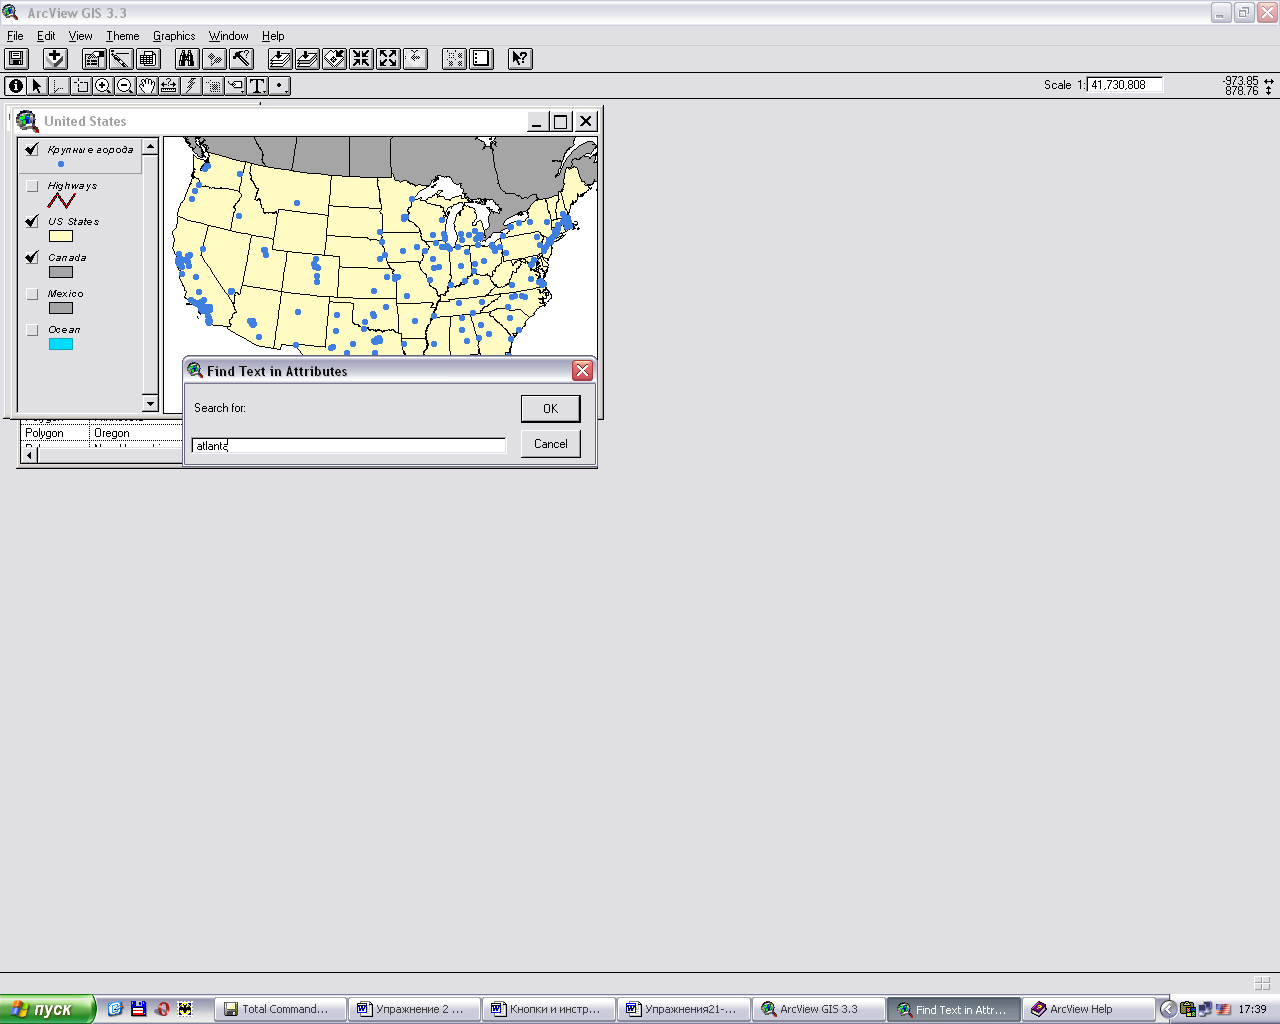Click the Add Theme icon
Viewport: 1280px width, 1024px height.
tap(55, 59)
